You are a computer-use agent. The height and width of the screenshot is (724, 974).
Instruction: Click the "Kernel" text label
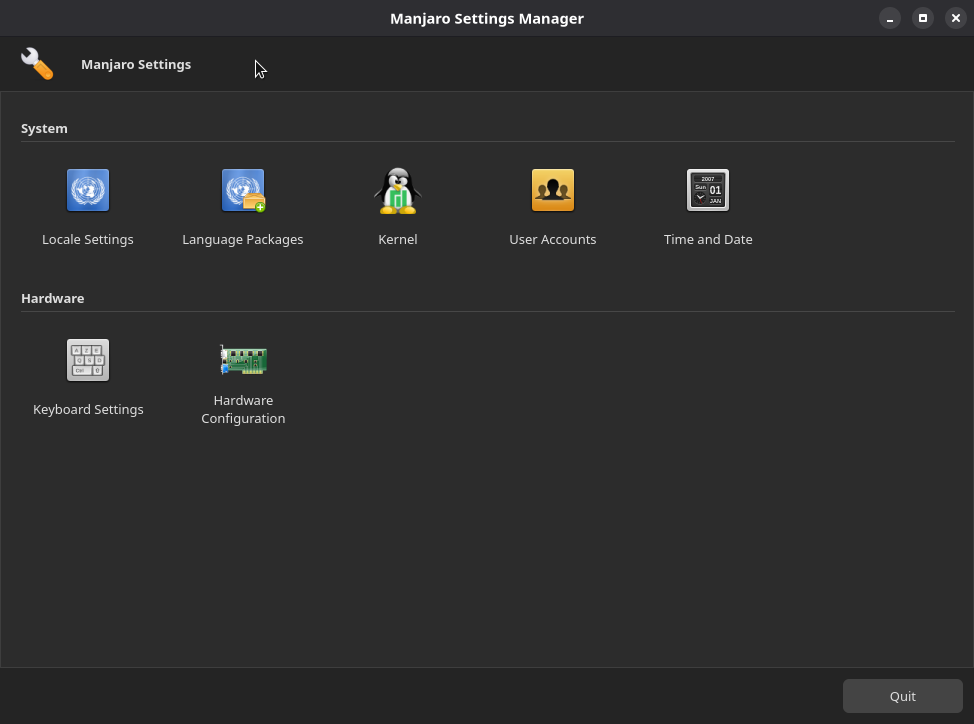(398, 240)
